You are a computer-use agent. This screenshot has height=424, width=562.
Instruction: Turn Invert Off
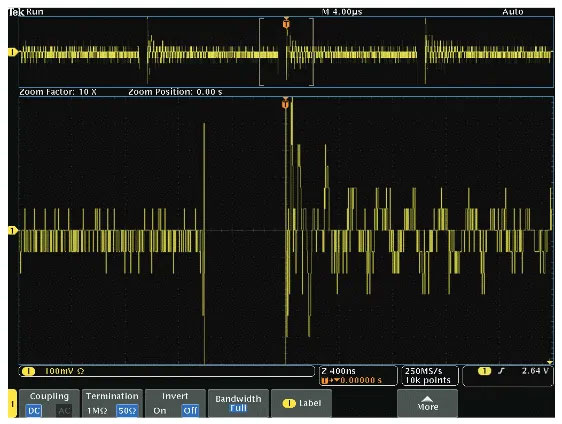190,410
